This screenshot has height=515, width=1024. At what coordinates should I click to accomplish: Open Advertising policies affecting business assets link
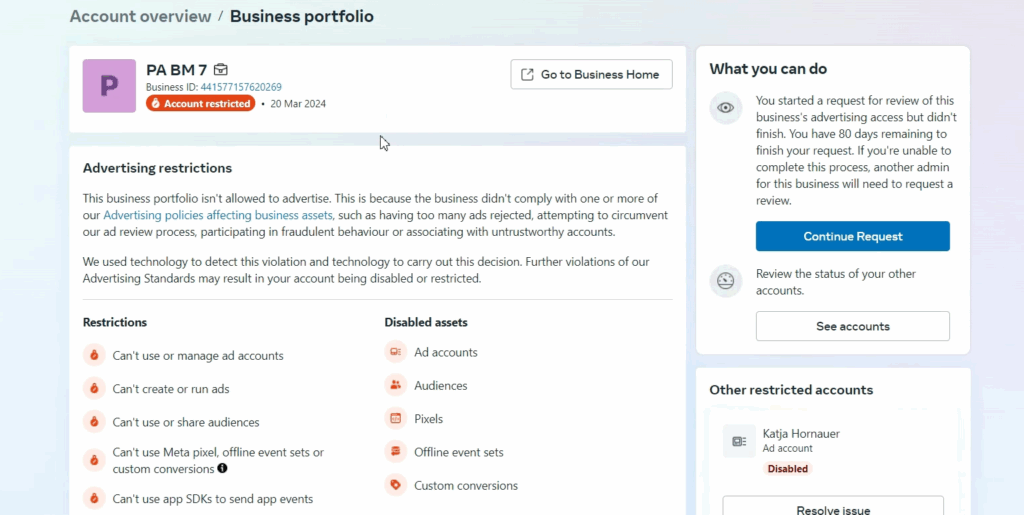(218, 215)
